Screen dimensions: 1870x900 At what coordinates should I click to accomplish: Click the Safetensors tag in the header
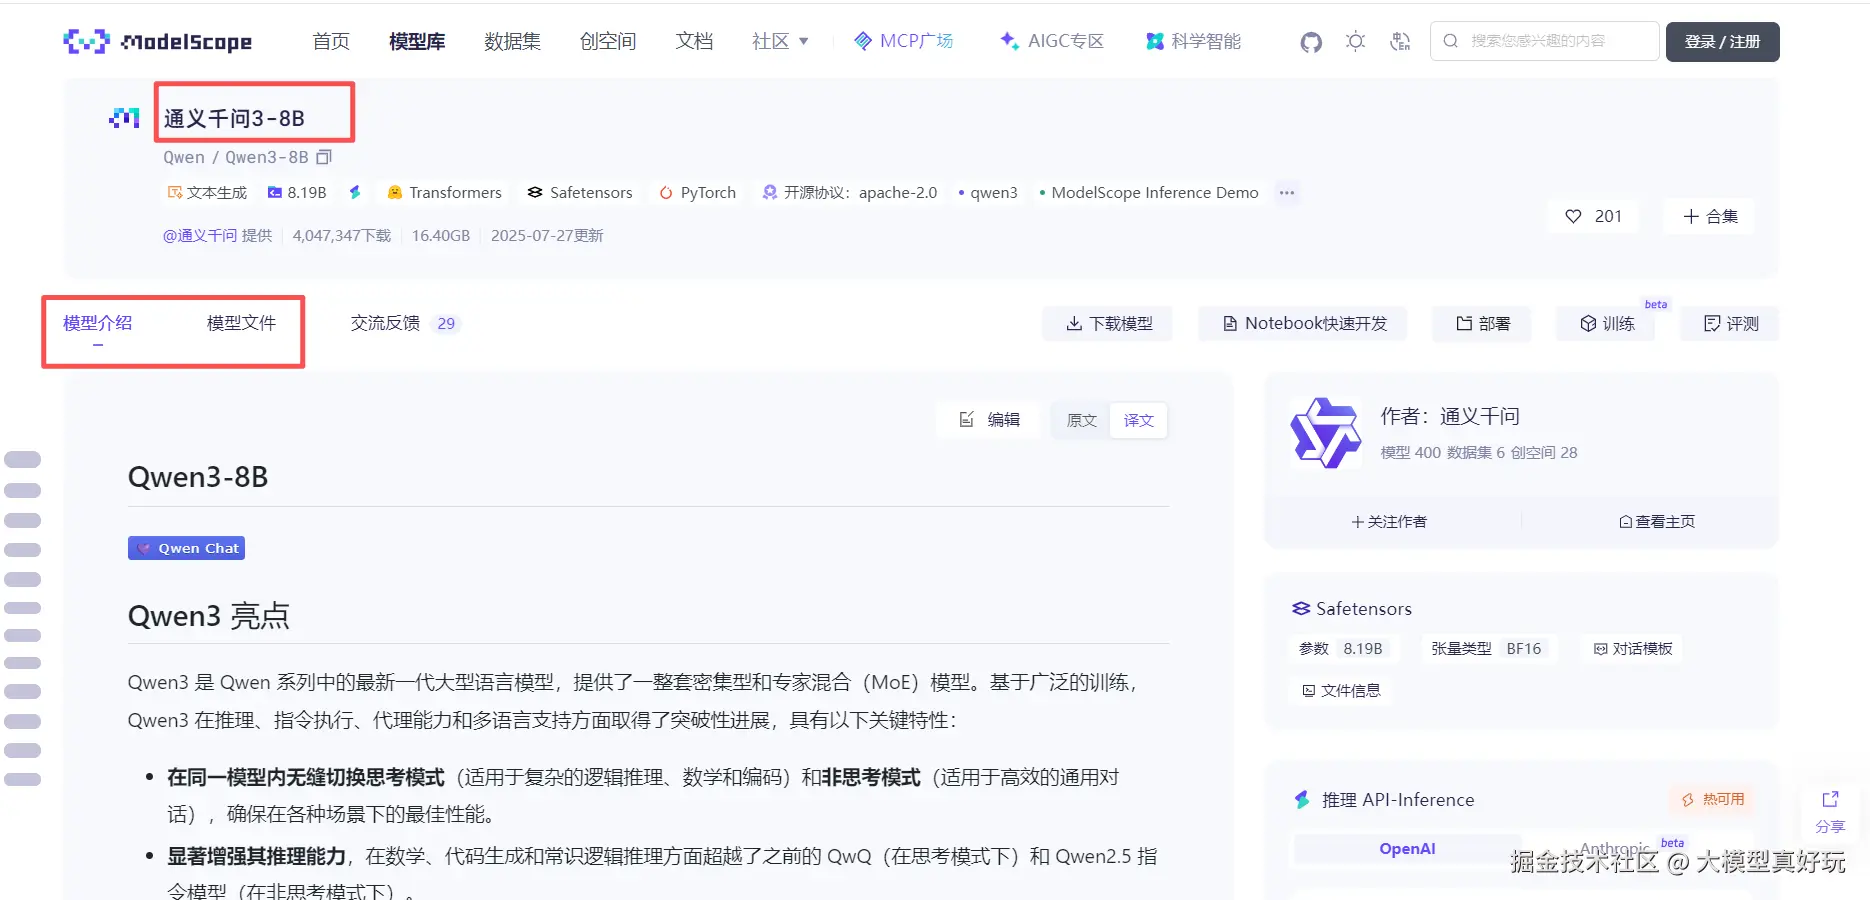click(x=580, y=192)
